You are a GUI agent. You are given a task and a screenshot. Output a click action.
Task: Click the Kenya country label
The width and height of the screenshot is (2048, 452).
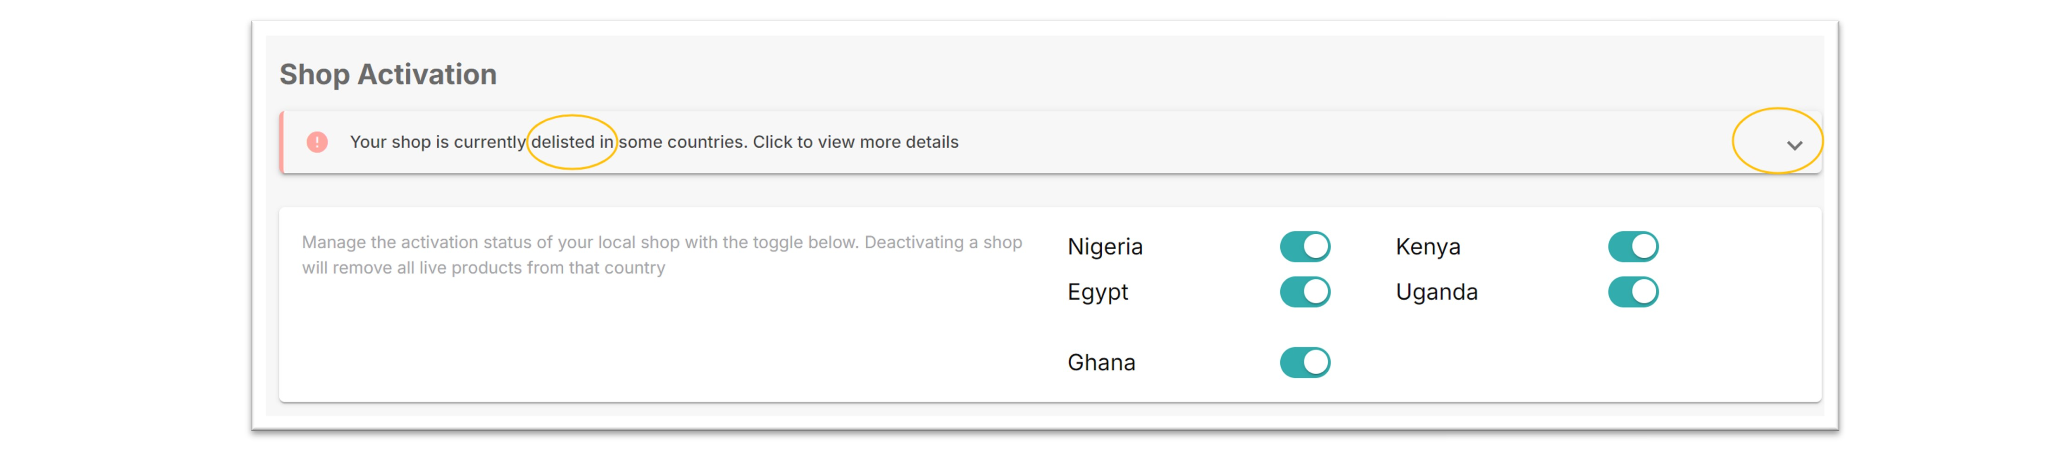[x=1428, y=247]
